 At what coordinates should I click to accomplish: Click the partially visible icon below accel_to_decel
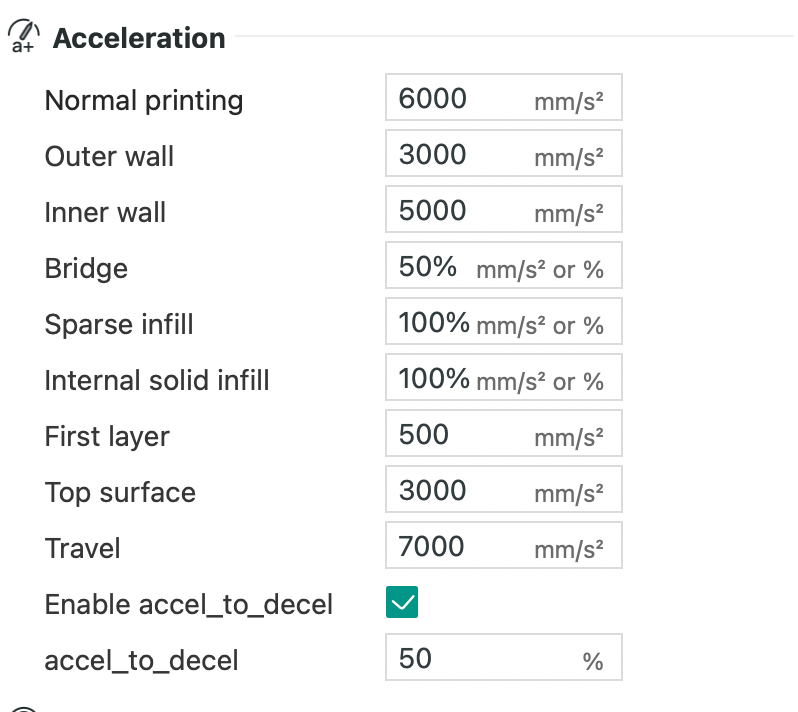pos(23,708)
